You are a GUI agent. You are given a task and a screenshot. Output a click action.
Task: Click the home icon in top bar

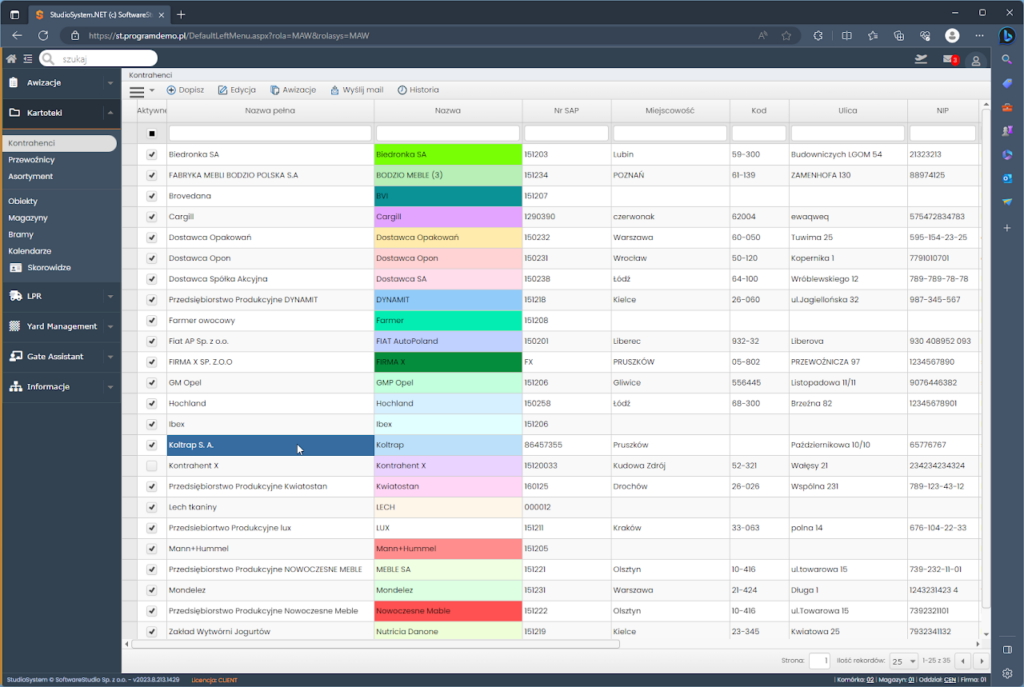pos(11,59)
